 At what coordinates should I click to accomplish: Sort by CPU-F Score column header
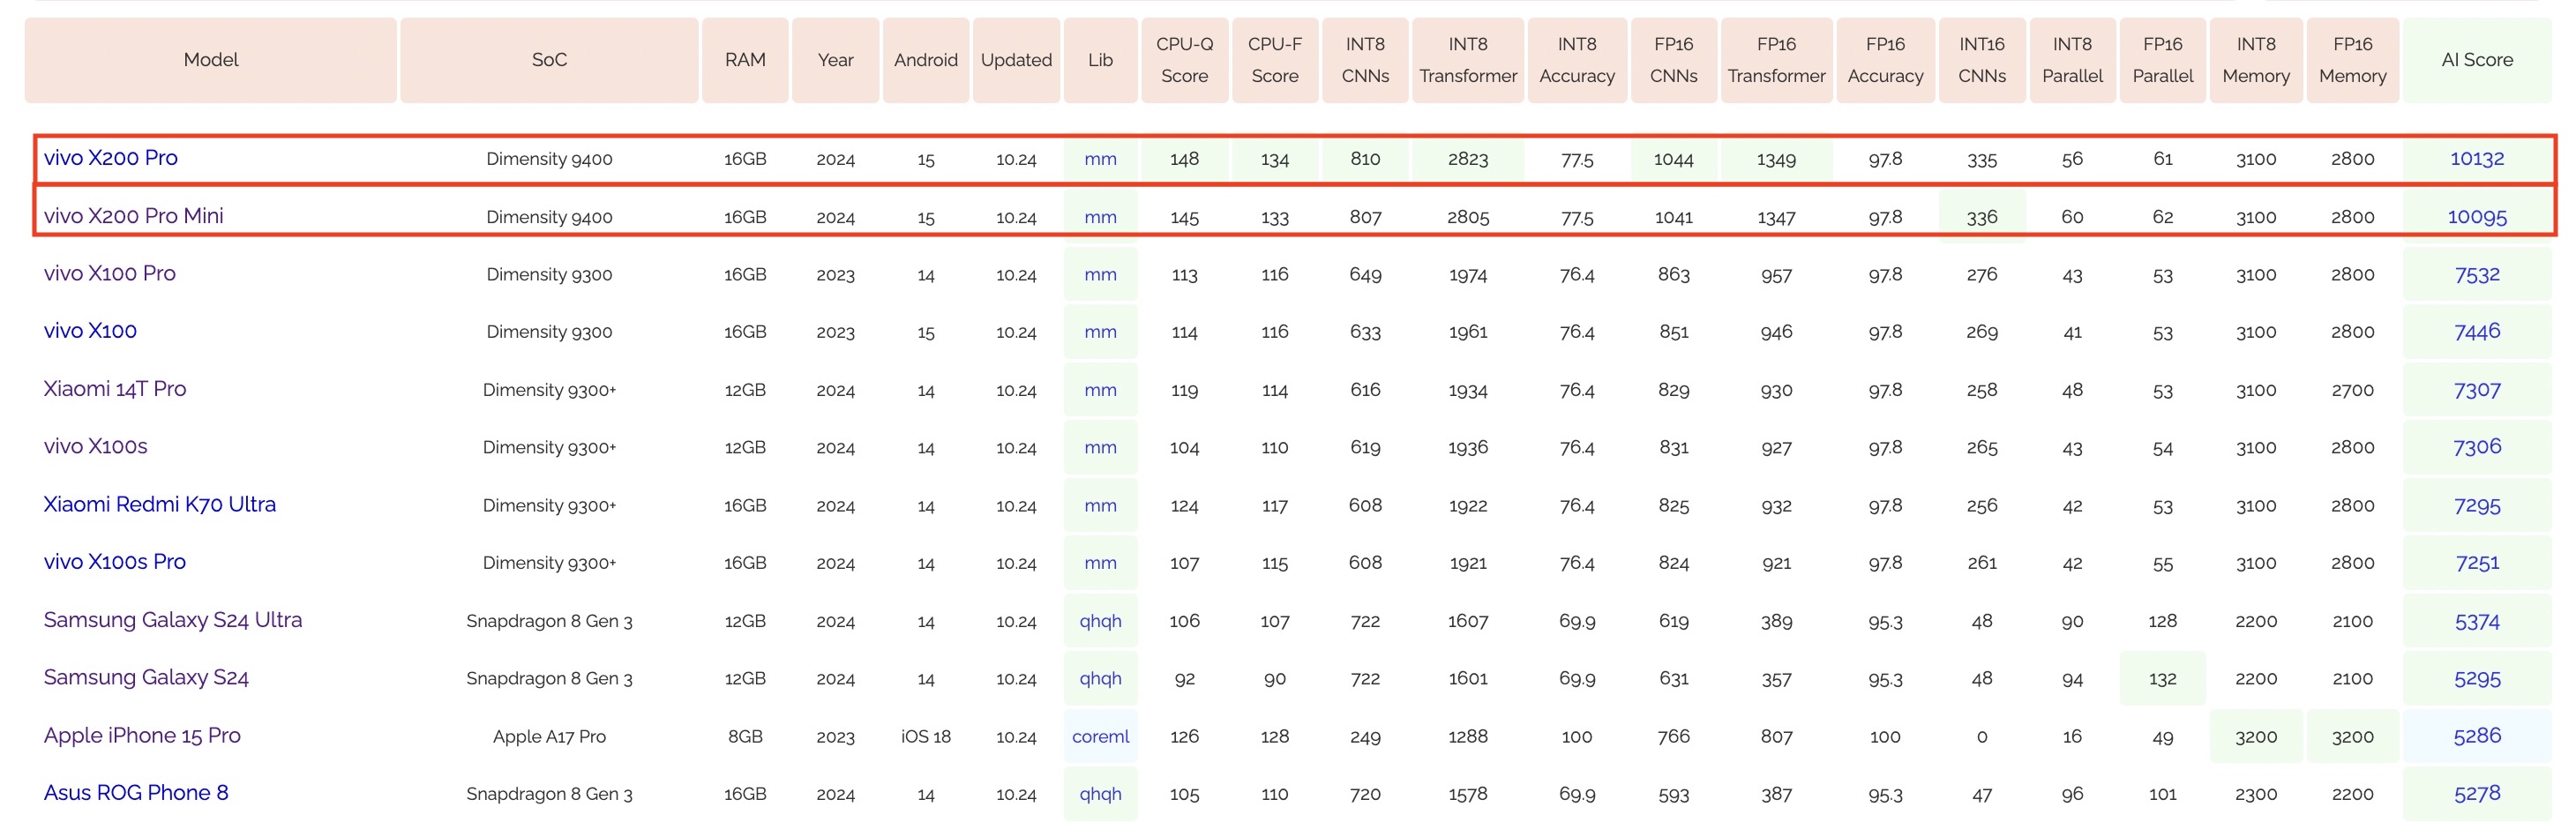point(1275,60)
